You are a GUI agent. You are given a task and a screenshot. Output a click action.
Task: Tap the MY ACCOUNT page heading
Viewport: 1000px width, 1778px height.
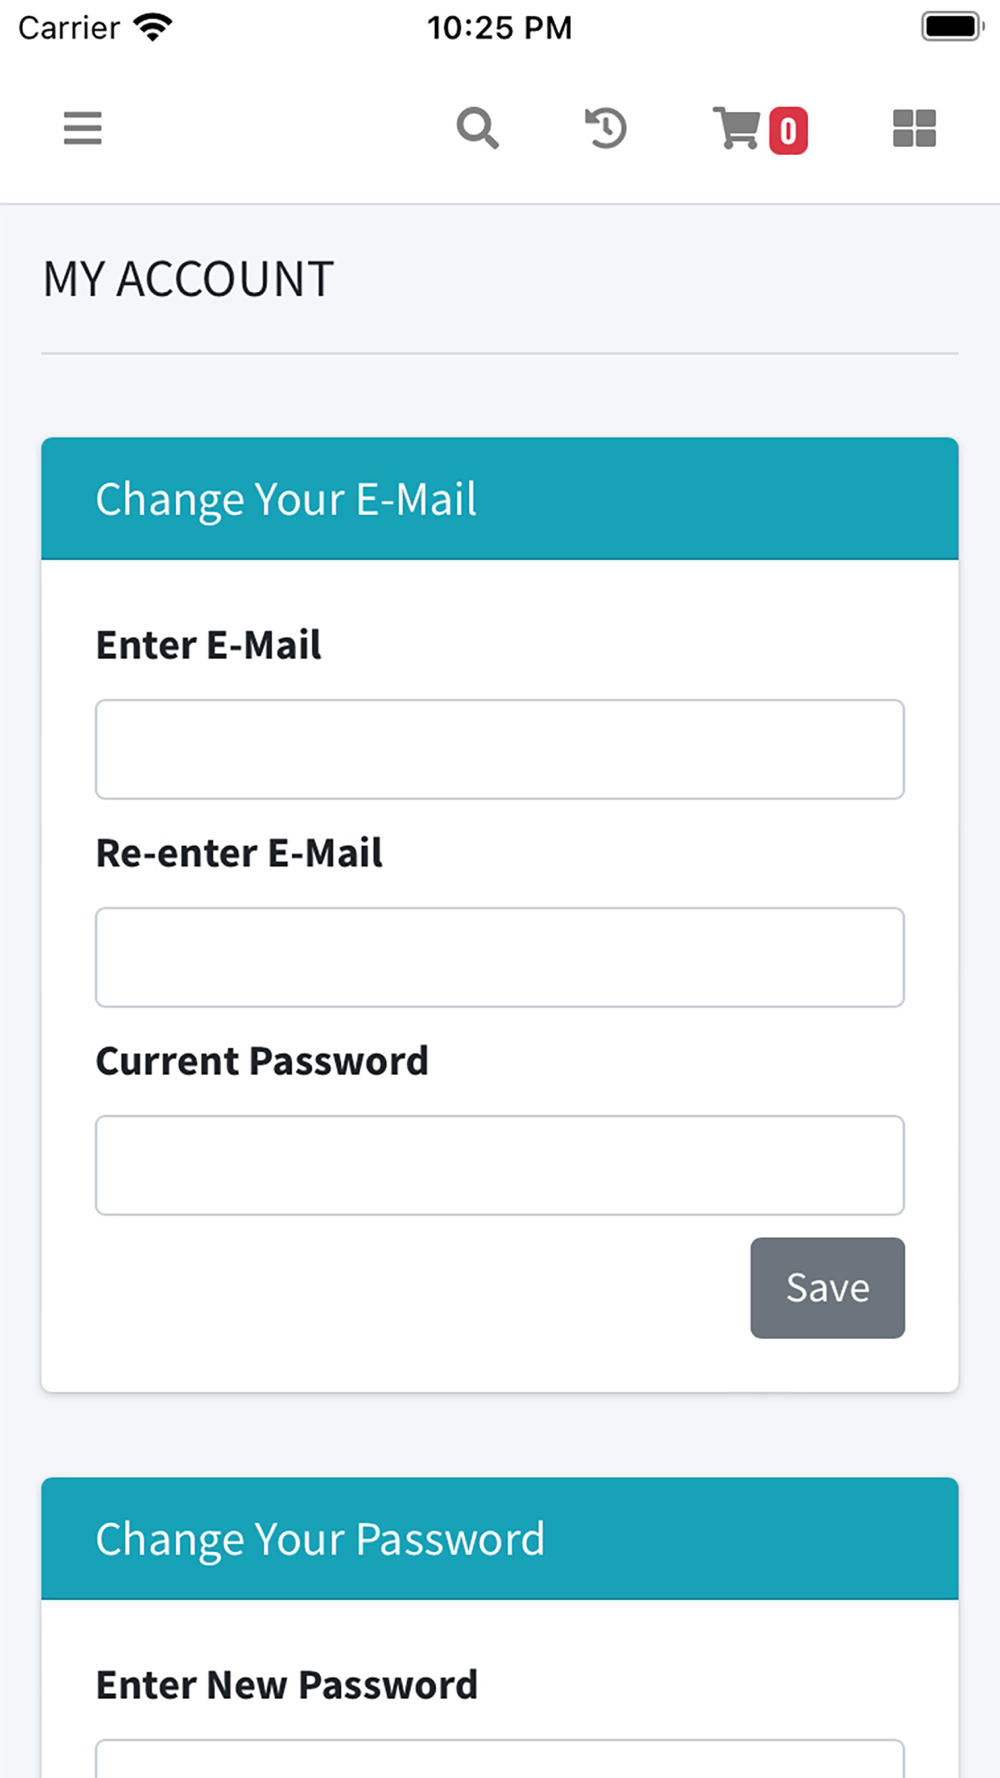click(188, 279)
